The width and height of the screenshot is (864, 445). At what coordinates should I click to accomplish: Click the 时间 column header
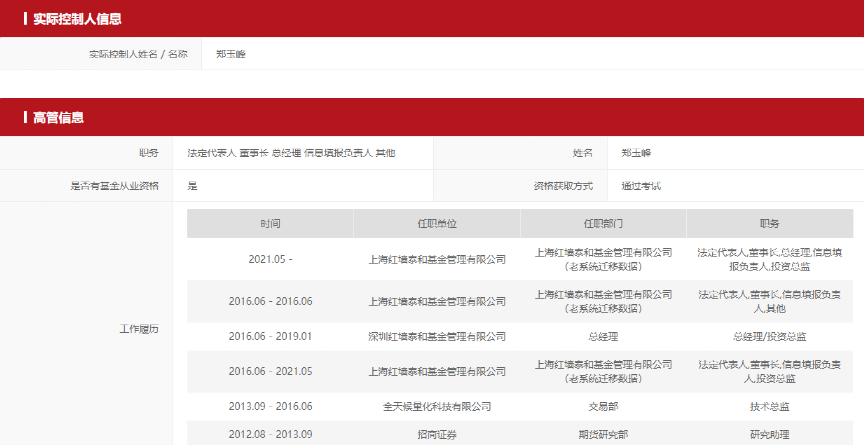click(270, 223)
